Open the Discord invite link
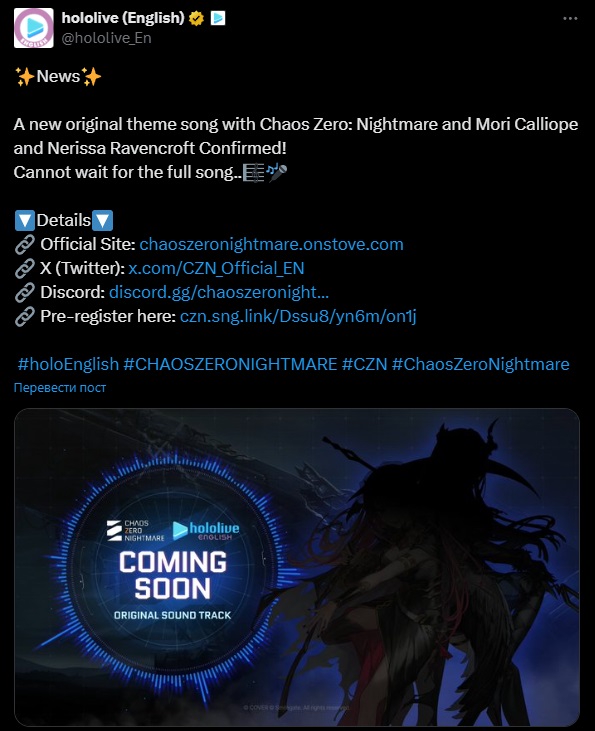Image resolution: width=595 pixels, height=731 pixels. click(x=219, y=292)
